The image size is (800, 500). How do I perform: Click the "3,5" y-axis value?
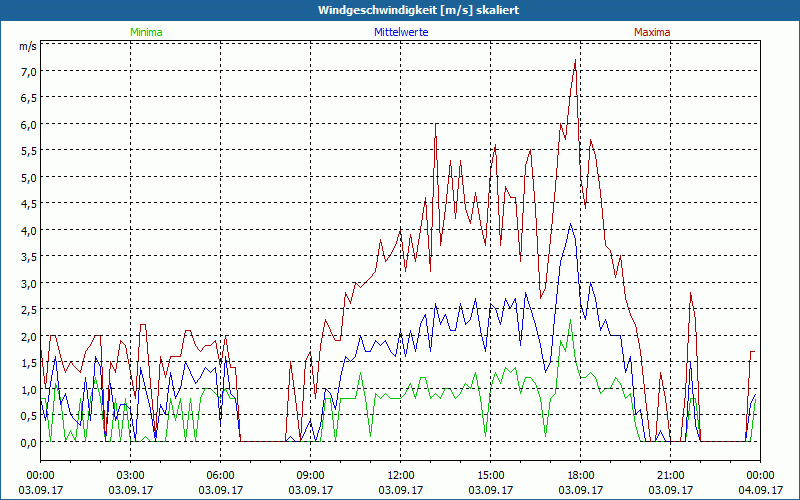click(x=28, y=257)
